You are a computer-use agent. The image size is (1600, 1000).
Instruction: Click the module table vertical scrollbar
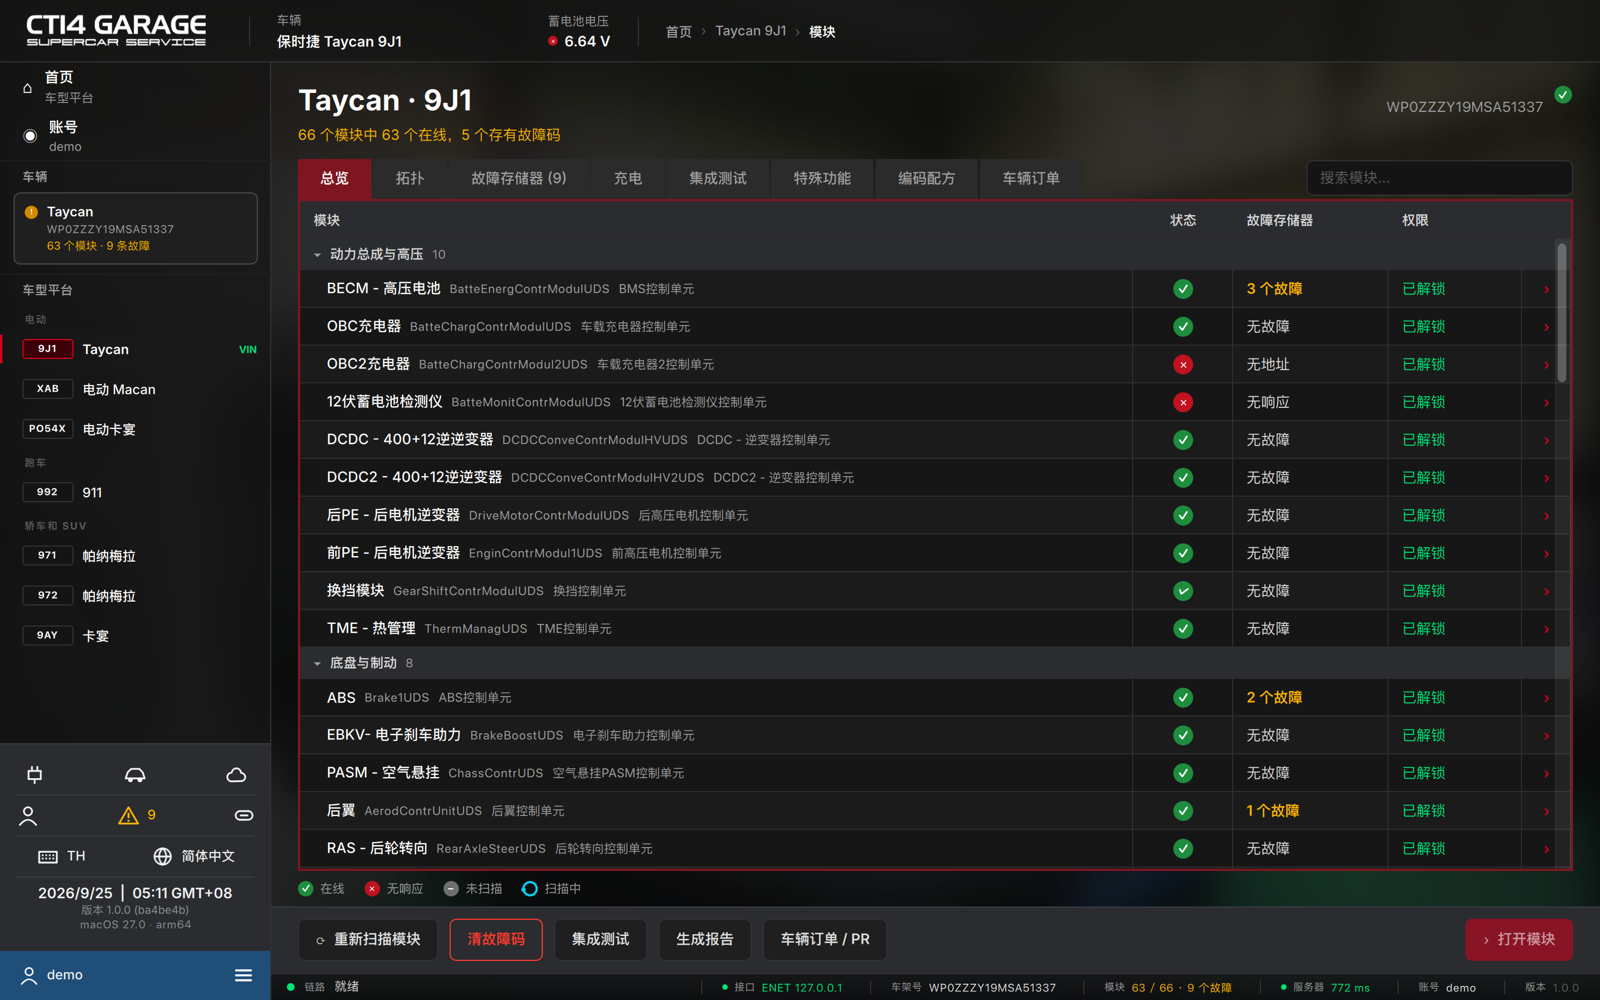click(1562, 312)
